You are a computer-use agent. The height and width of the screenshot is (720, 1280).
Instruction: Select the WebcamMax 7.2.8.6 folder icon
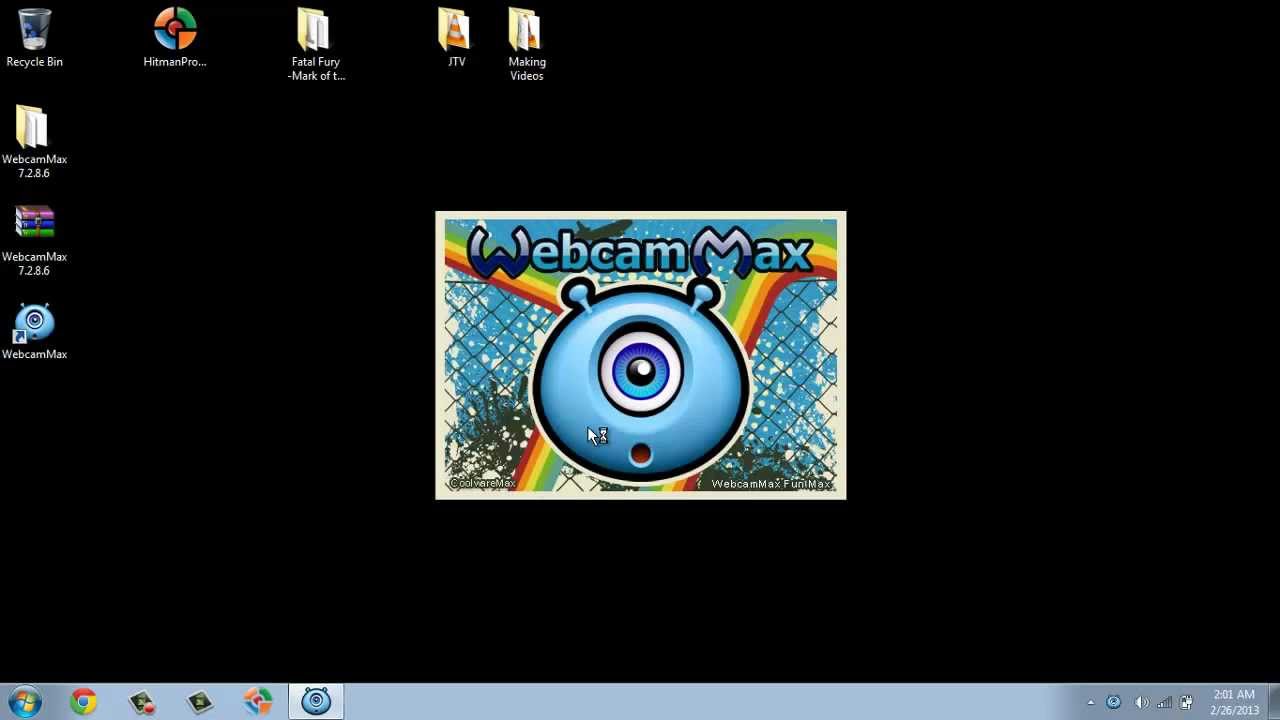pos(34,142)
